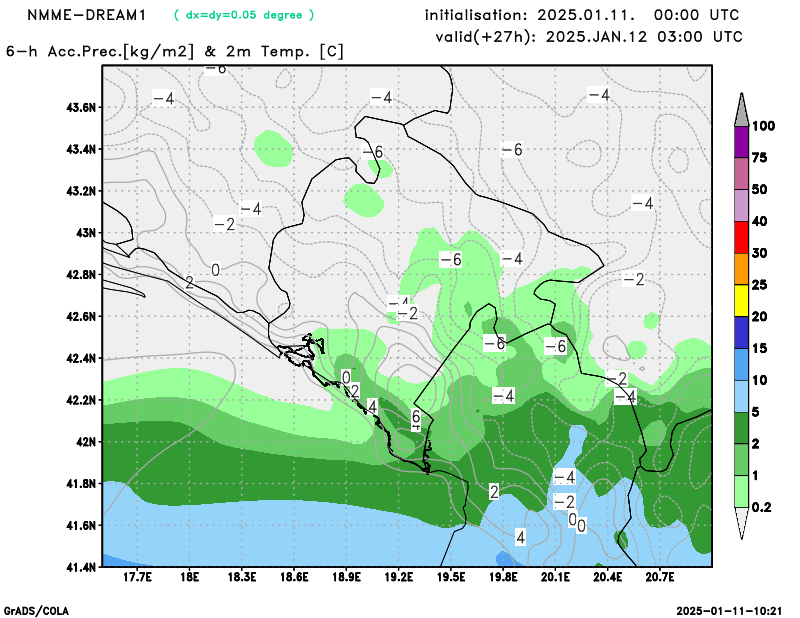Click the 20.7E longitude label
The image size is (800, 618).
coord(660,578)
